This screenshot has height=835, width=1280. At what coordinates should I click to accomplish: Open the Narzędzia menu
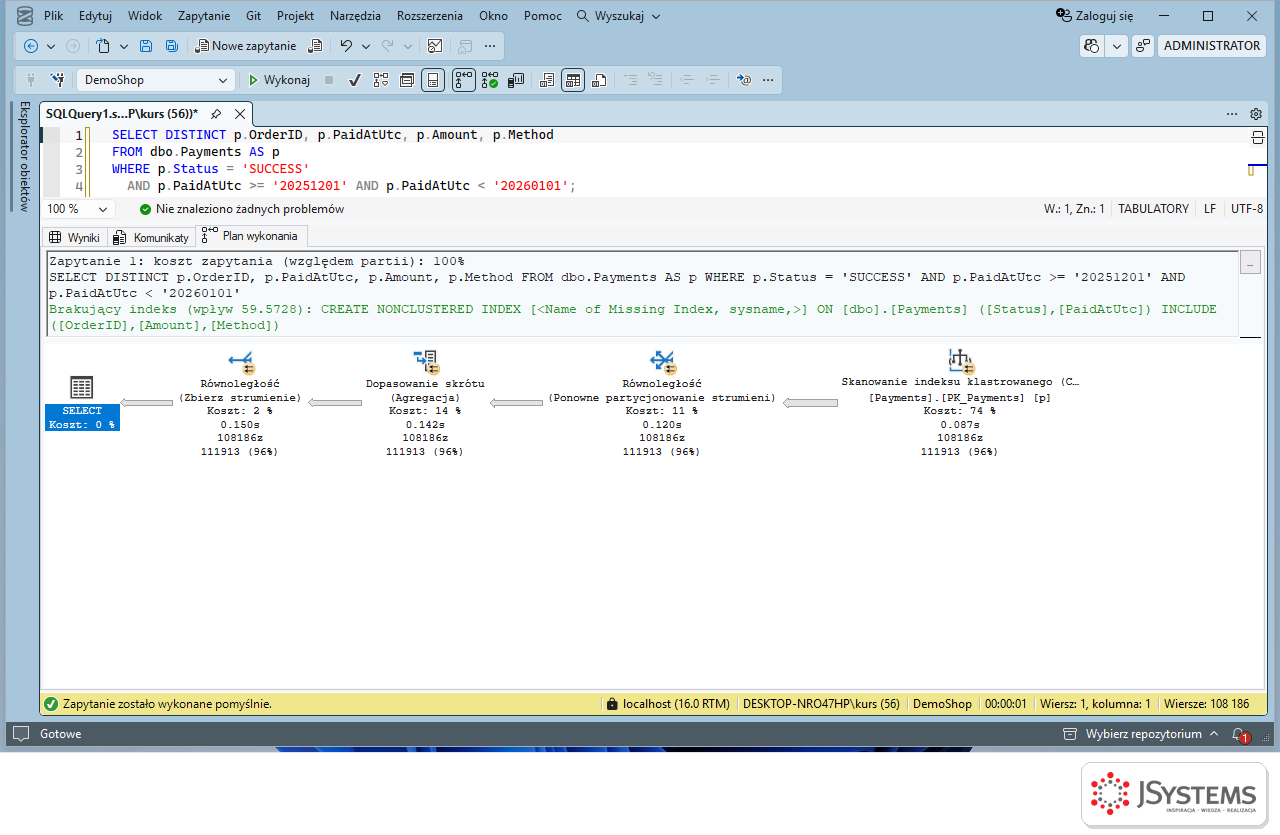(357, 16)
